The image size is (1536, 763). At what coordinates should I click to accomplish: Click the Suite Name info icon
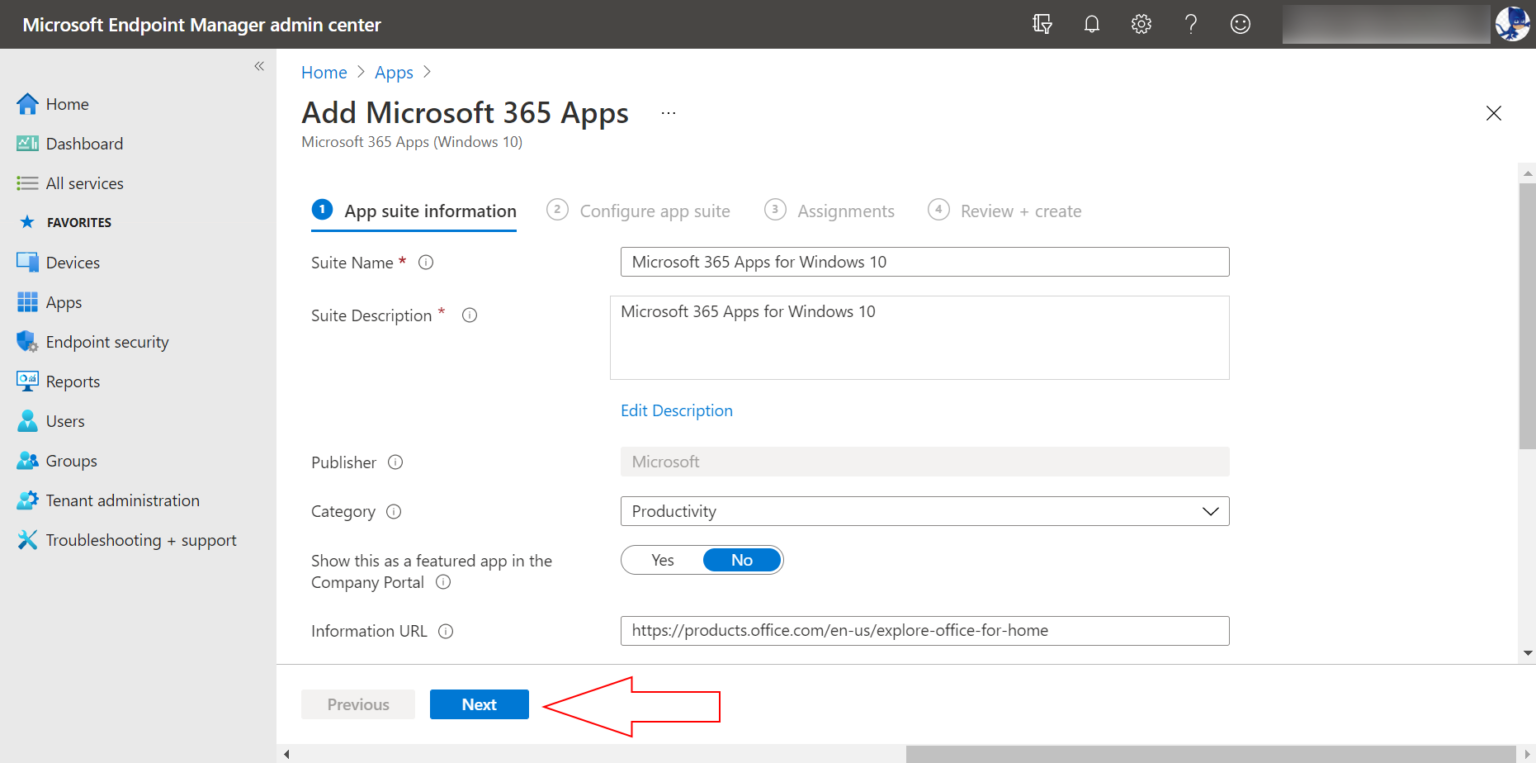pos(426,263)
